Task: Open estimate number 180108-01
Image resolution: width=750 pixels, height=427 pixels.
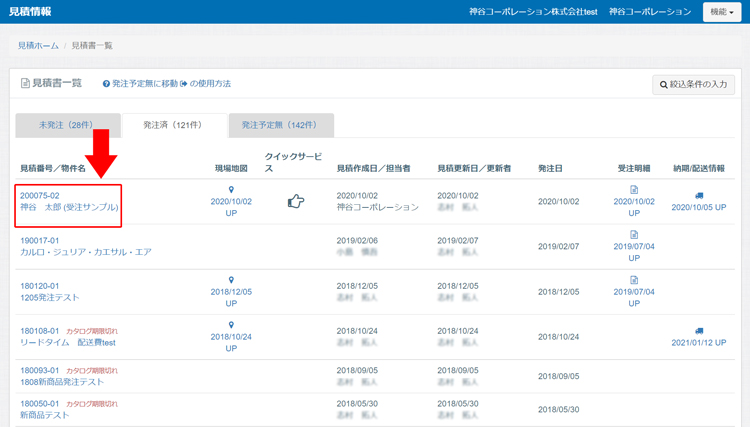Action: [39, 331]
